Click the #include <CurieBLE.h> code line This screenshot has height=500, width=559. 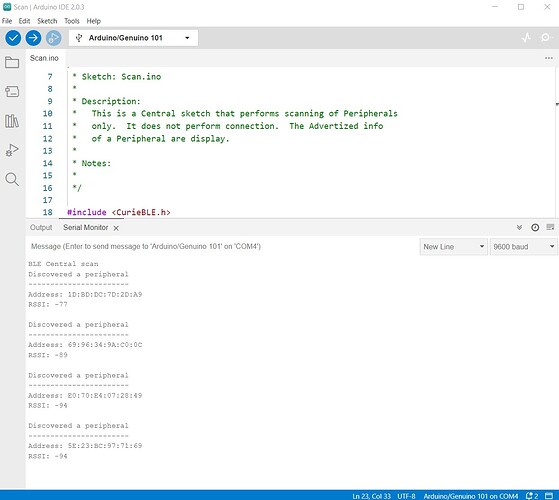119,212
